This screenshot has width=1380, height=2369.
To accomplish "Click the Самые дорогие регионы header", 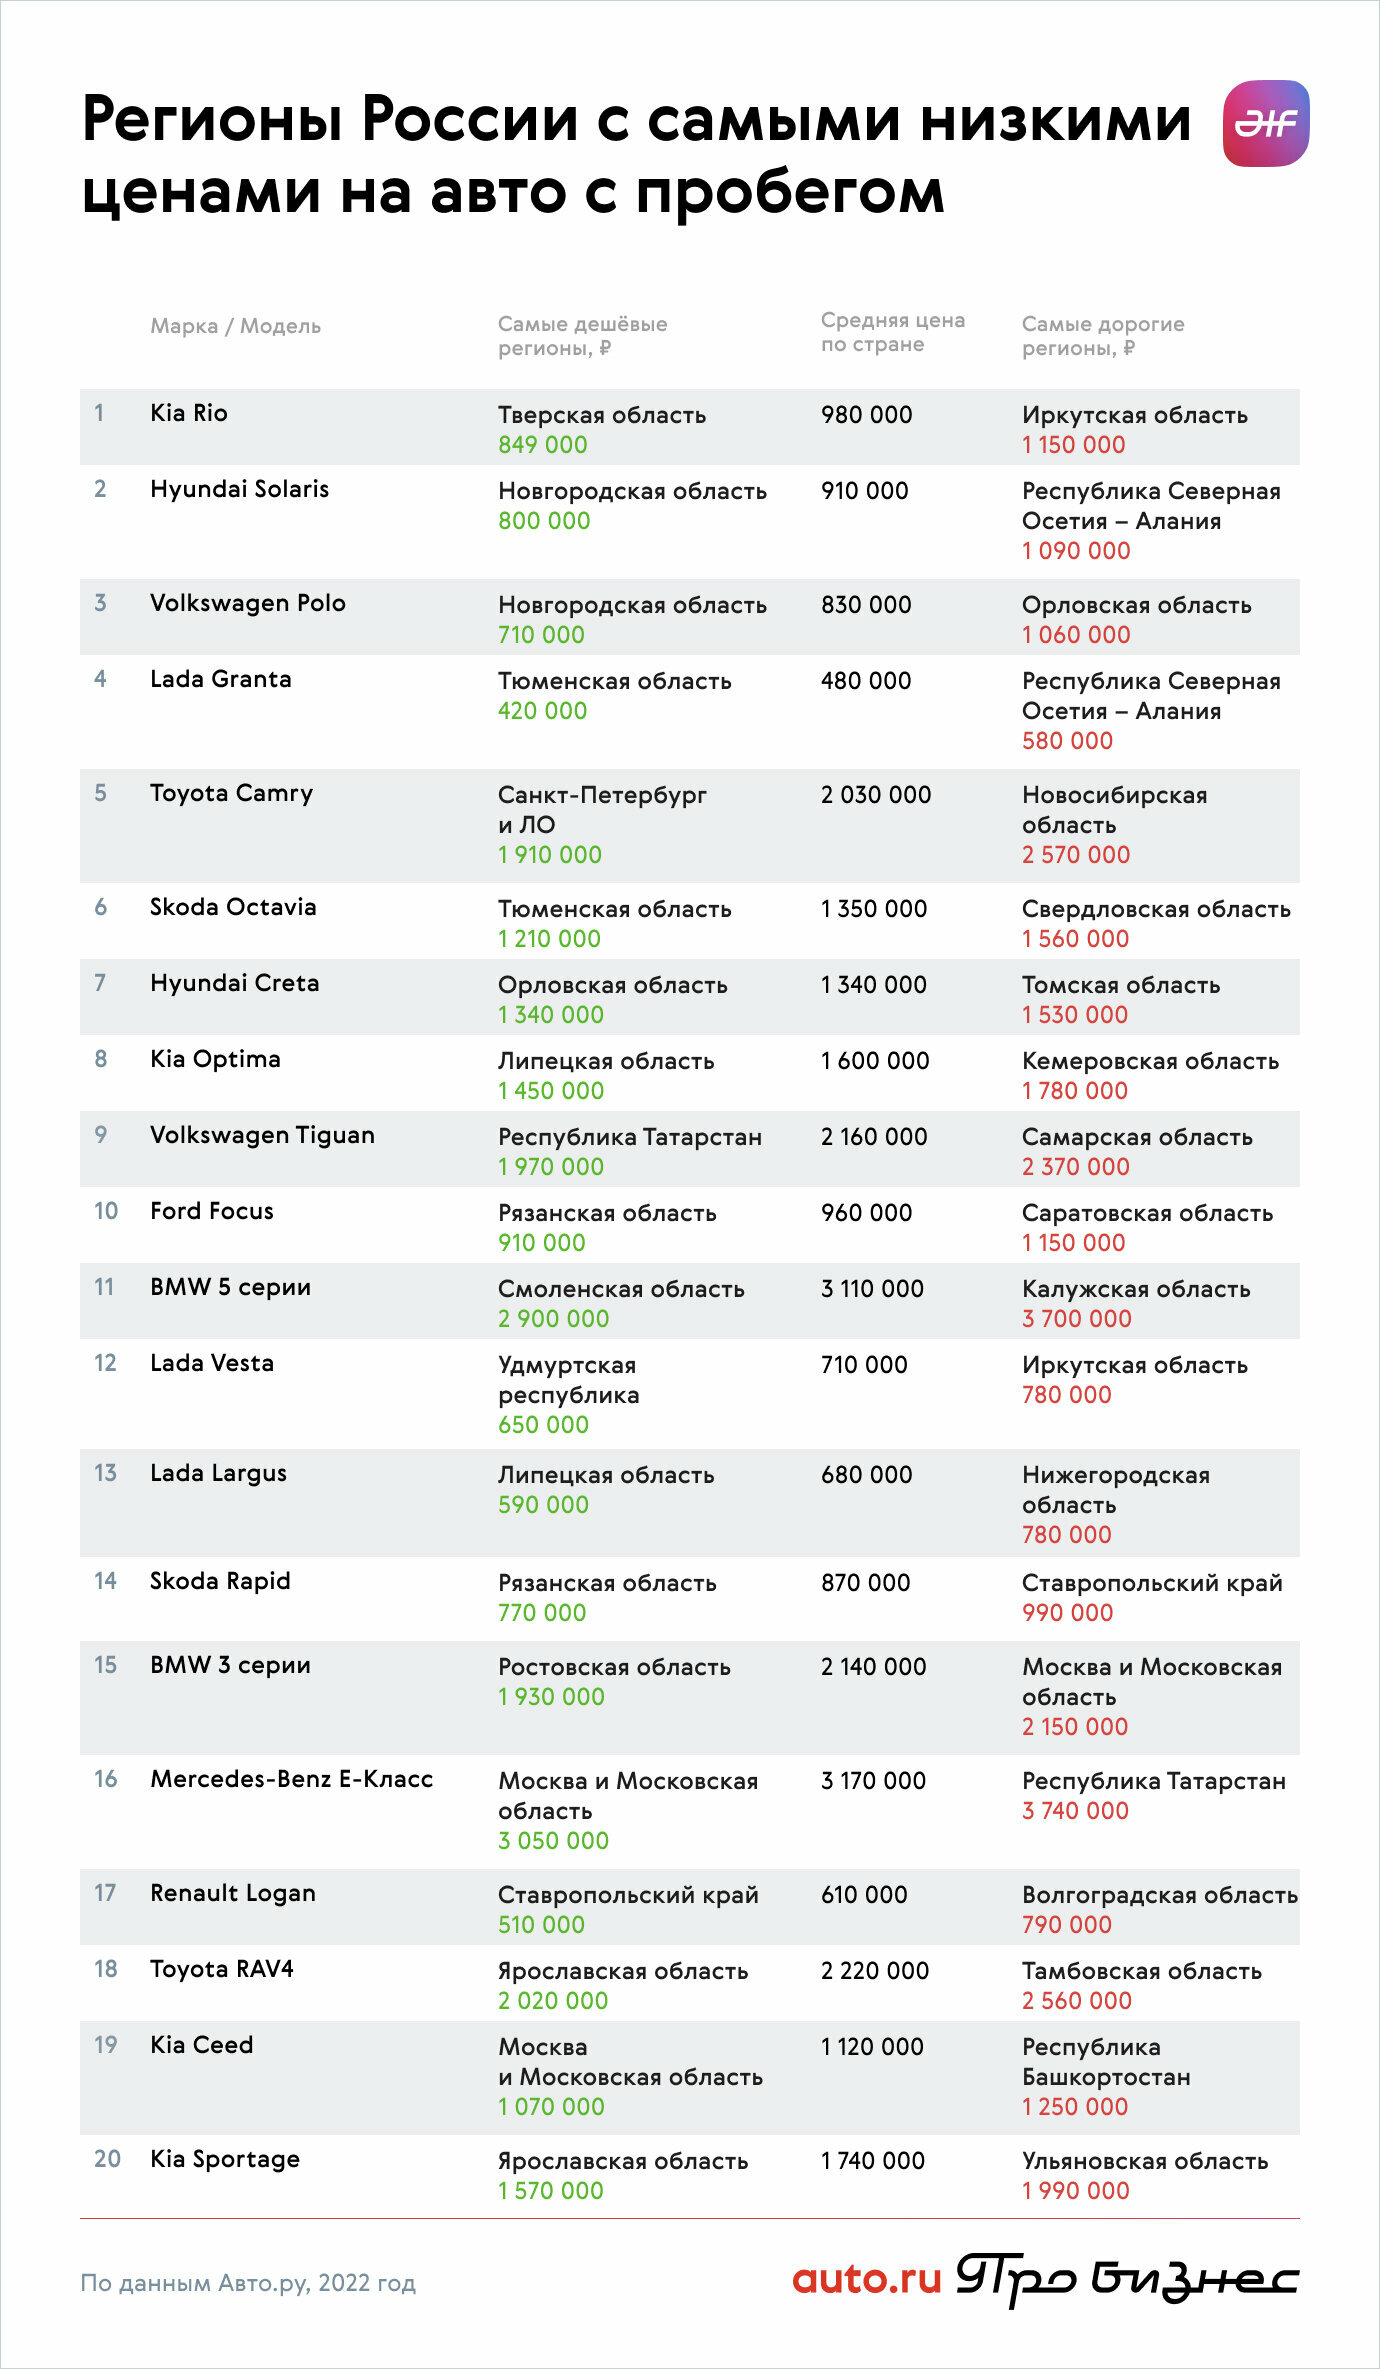I will click(x=1102, y=336).
